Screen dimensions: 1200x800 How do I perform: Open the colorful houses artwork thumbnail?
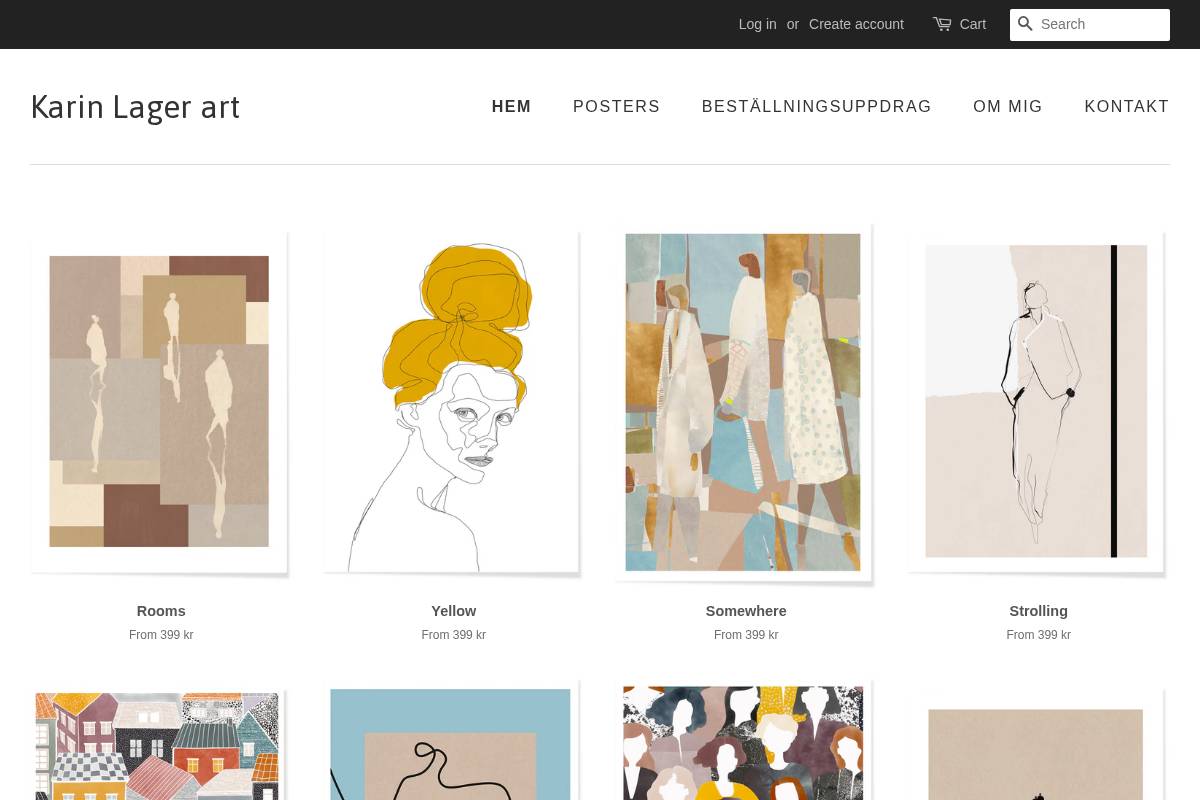157,745
